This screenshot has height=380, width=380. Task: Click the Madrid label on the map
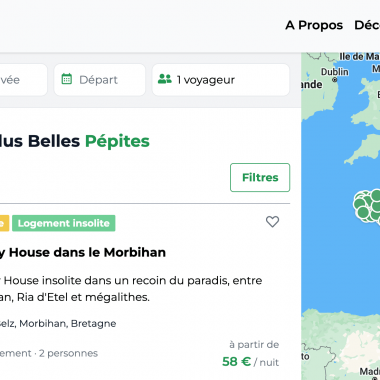pos(370,371)
